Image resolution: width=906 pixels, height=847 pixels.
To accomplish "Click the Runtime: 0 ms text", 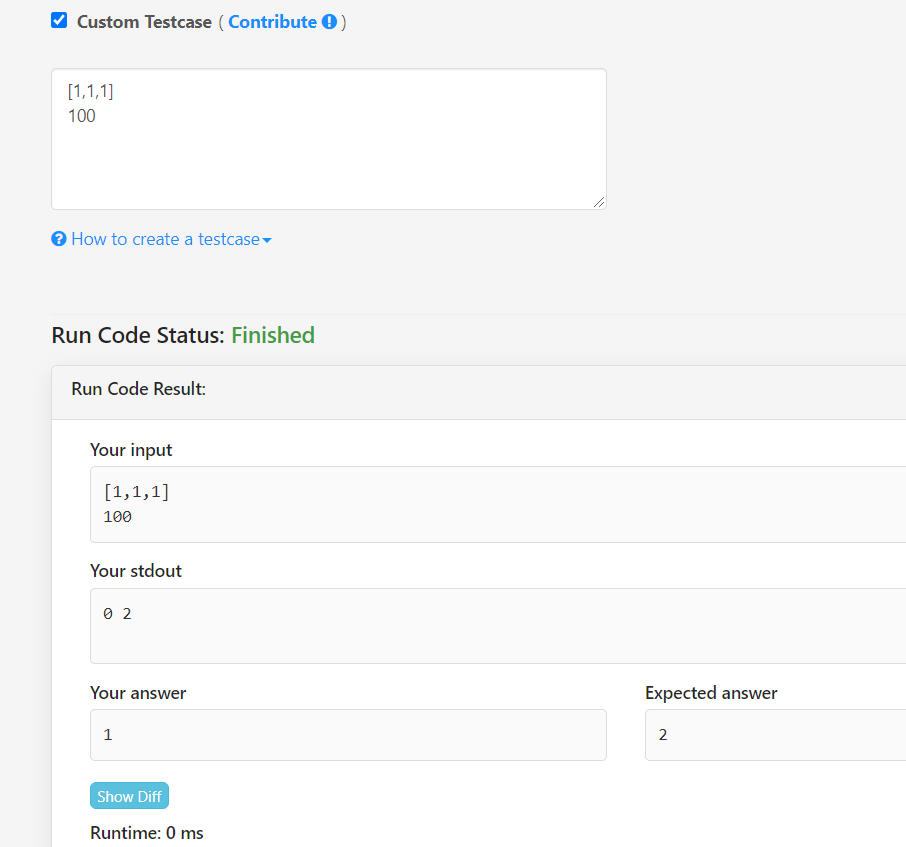I will (x=147, y=833).
